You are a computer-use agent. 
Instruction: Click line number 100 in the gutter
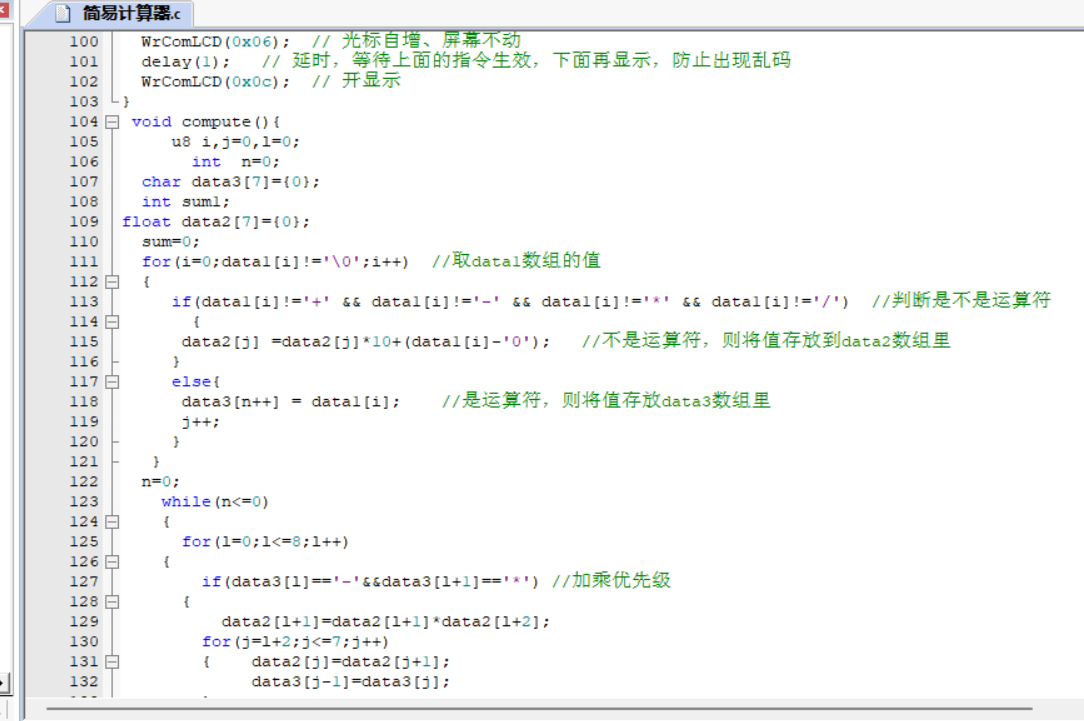pyautogui.click(x=84, y=42)
